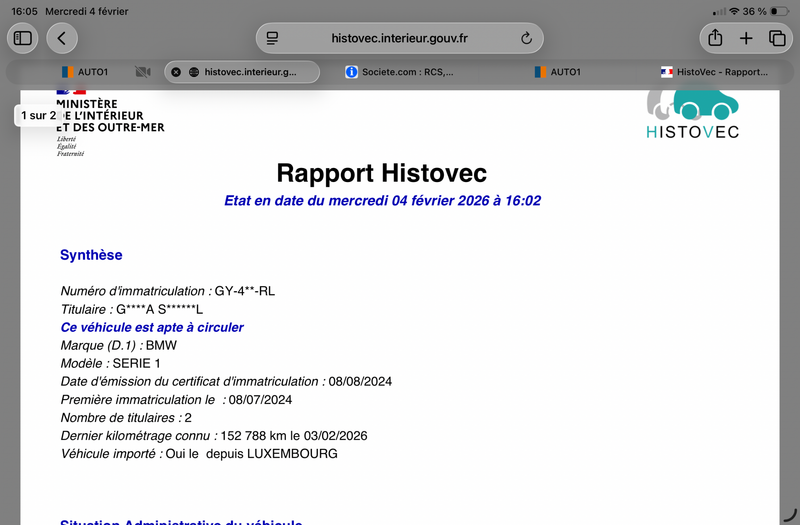Show the tab overview

[x=777, y=38]
